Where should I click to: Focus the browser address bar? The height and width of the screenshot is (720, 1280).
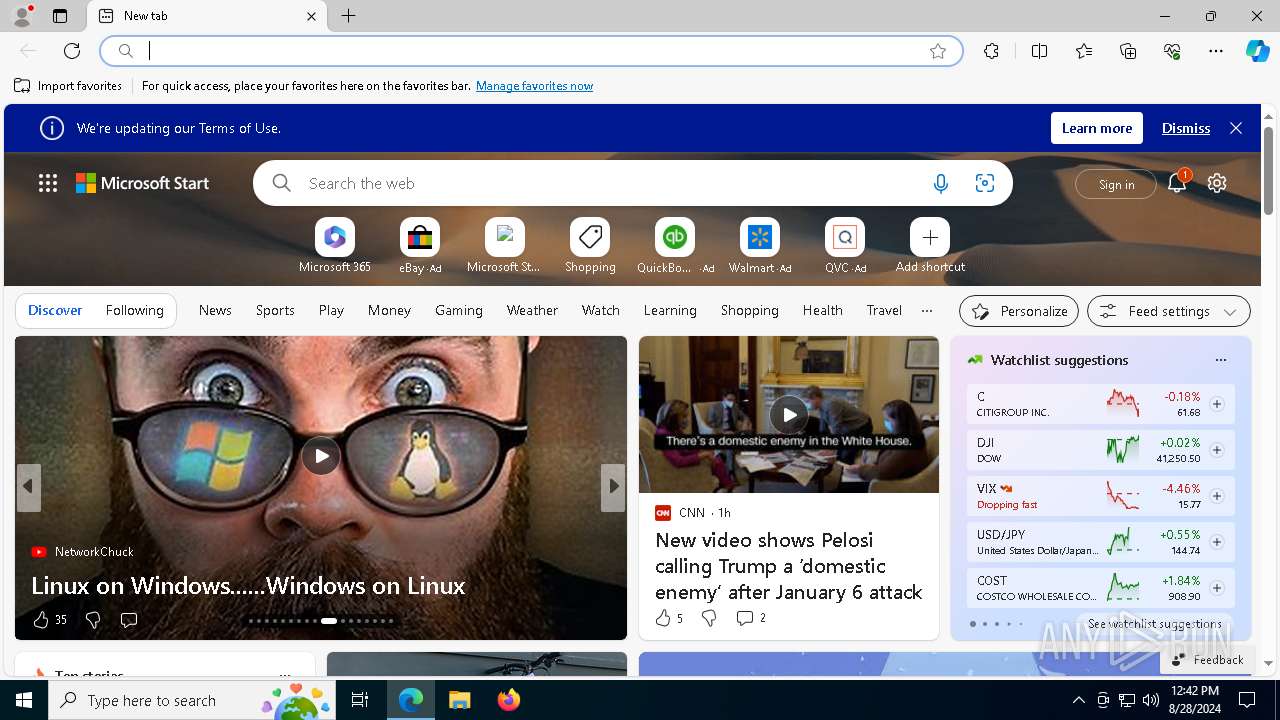pyautogui.click(x=530, y=51)
